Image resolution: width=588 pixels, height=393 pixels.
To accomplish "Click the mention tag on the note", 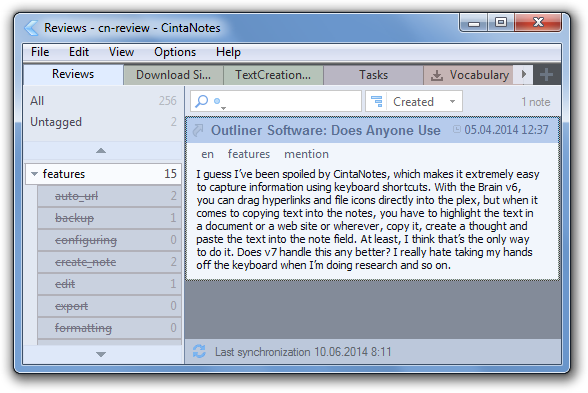I will coord(306,154).
